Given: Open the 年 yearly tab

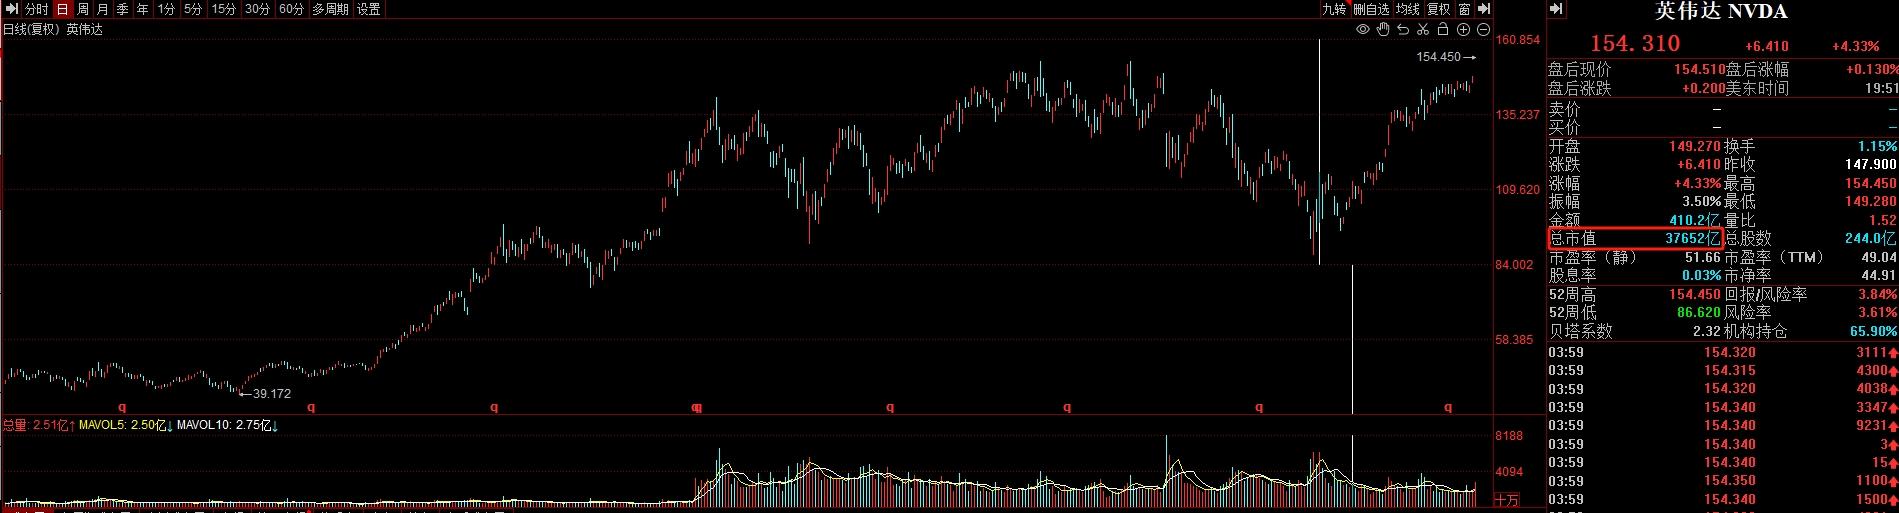Looking at the screenshot, I should pos(143,9).
